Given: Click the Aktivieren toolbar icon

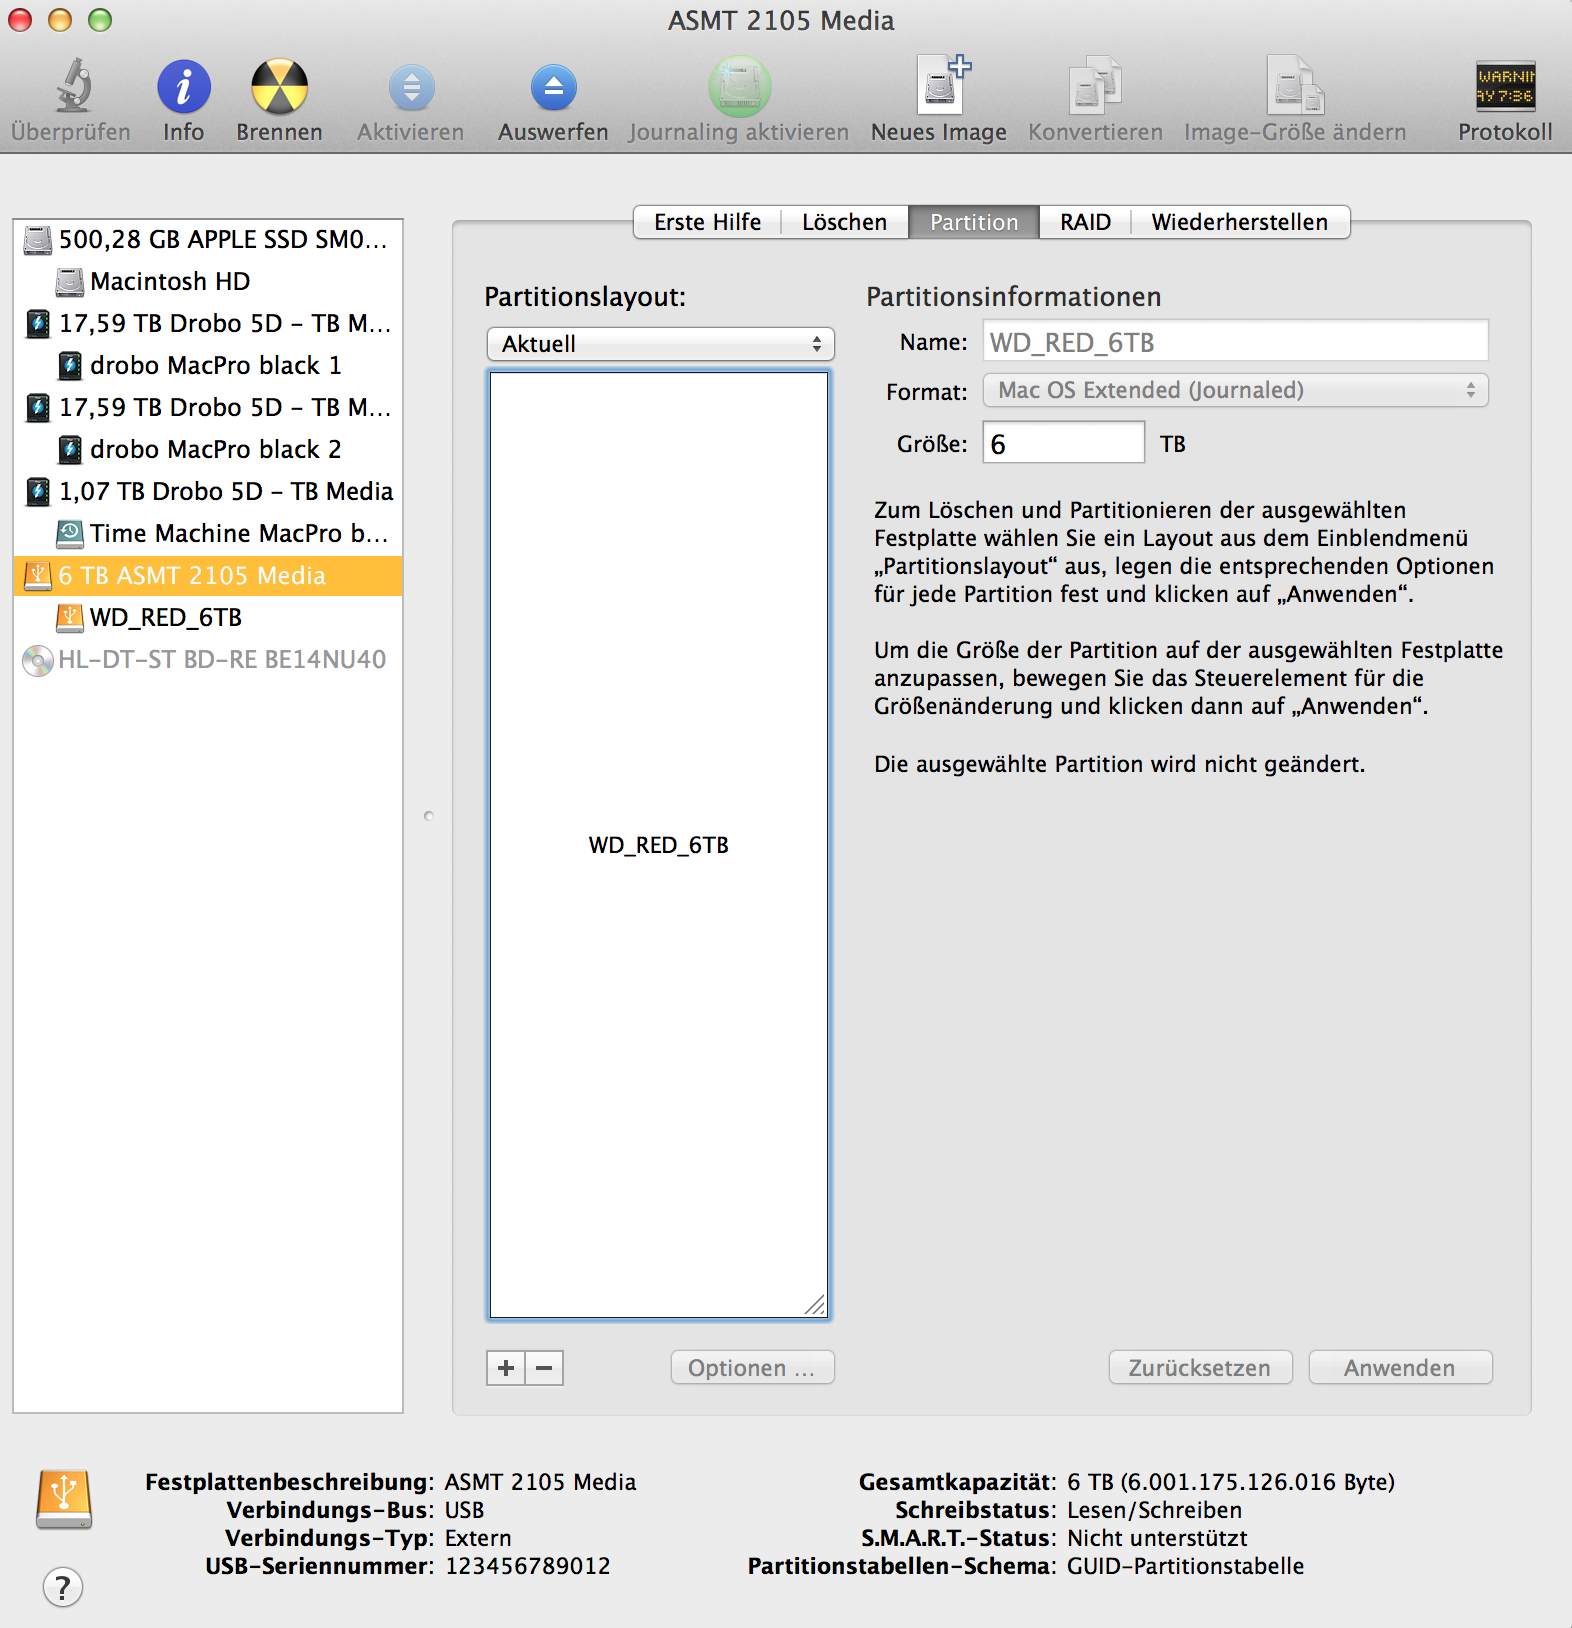Looking at the screenshot, I should click(411, 88).
